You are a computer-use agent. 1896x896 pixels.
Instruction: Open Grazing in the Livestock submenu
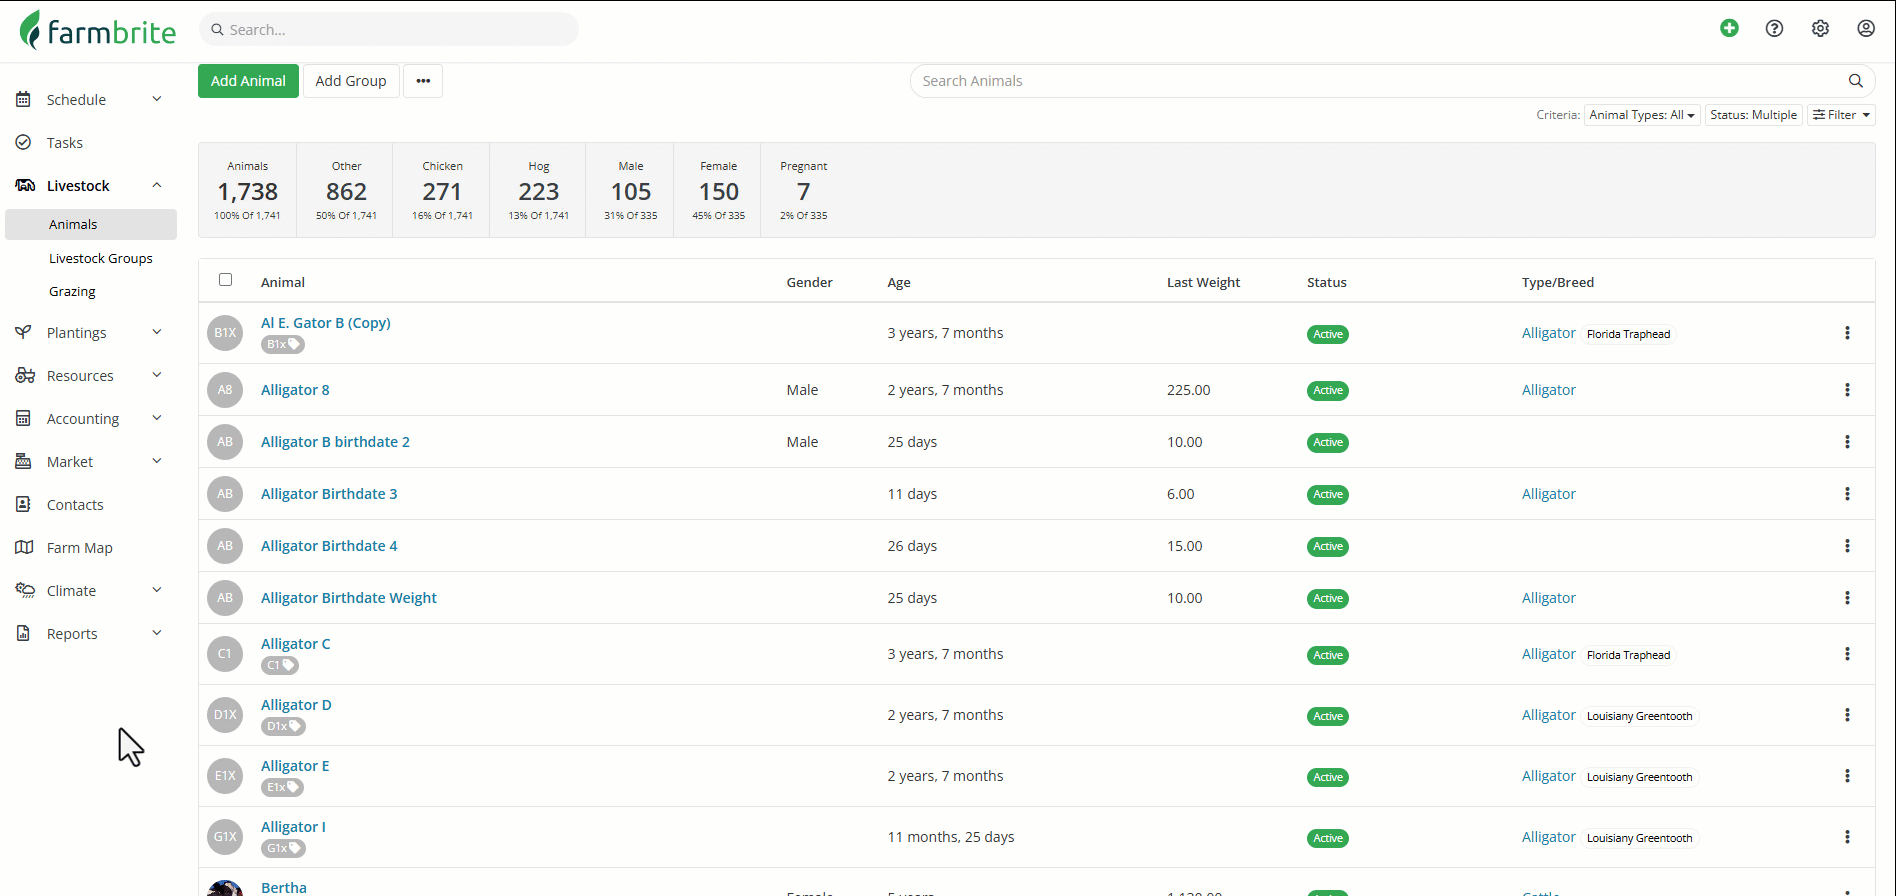[x=72, y=292]
